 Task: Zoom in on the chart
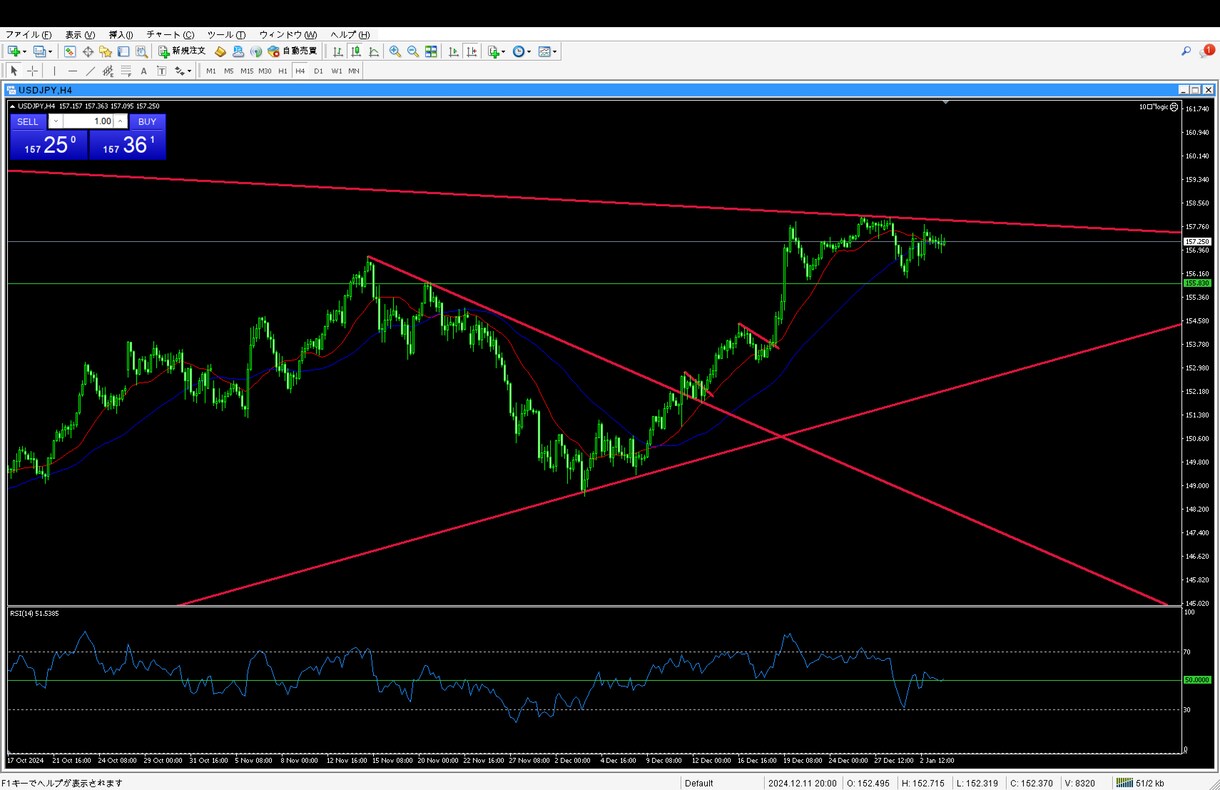(395, 51)
